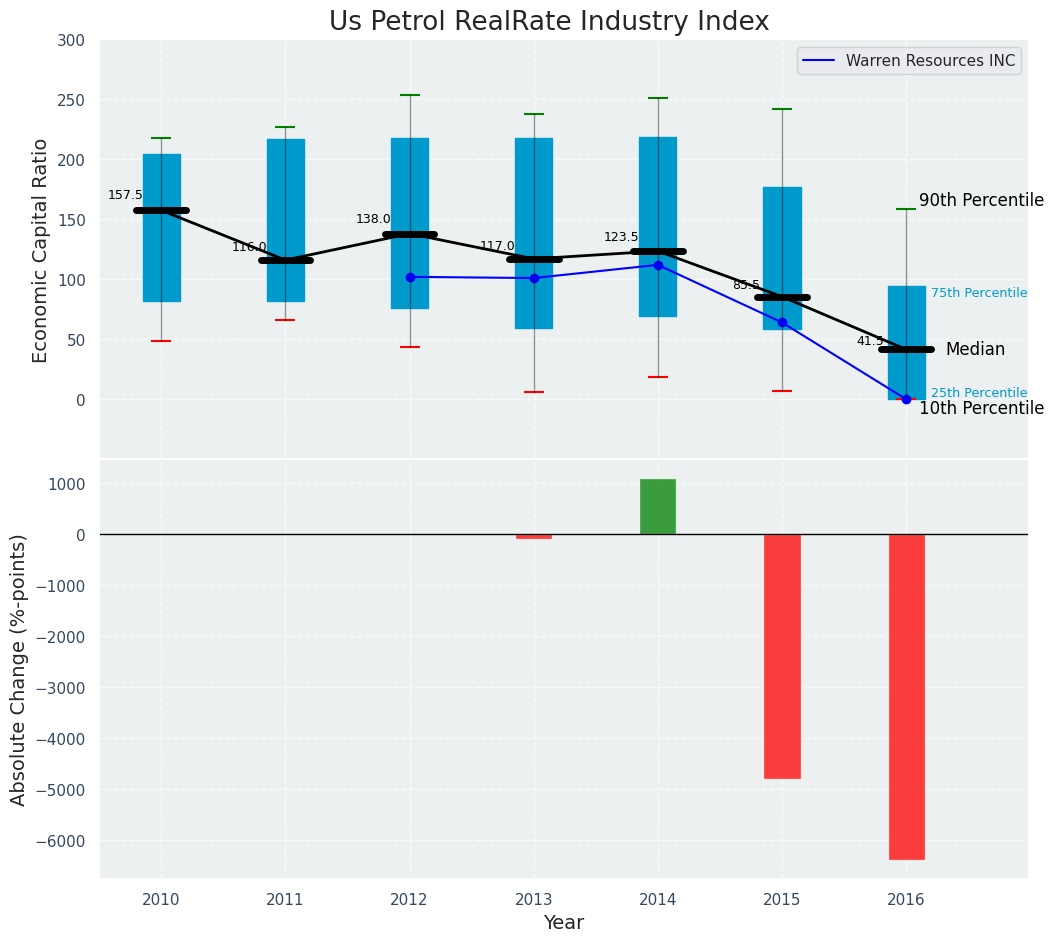1054x942 pixels.
Task: Click Warren Resources blue data point for 2016
Action: [x=906, y=399]
